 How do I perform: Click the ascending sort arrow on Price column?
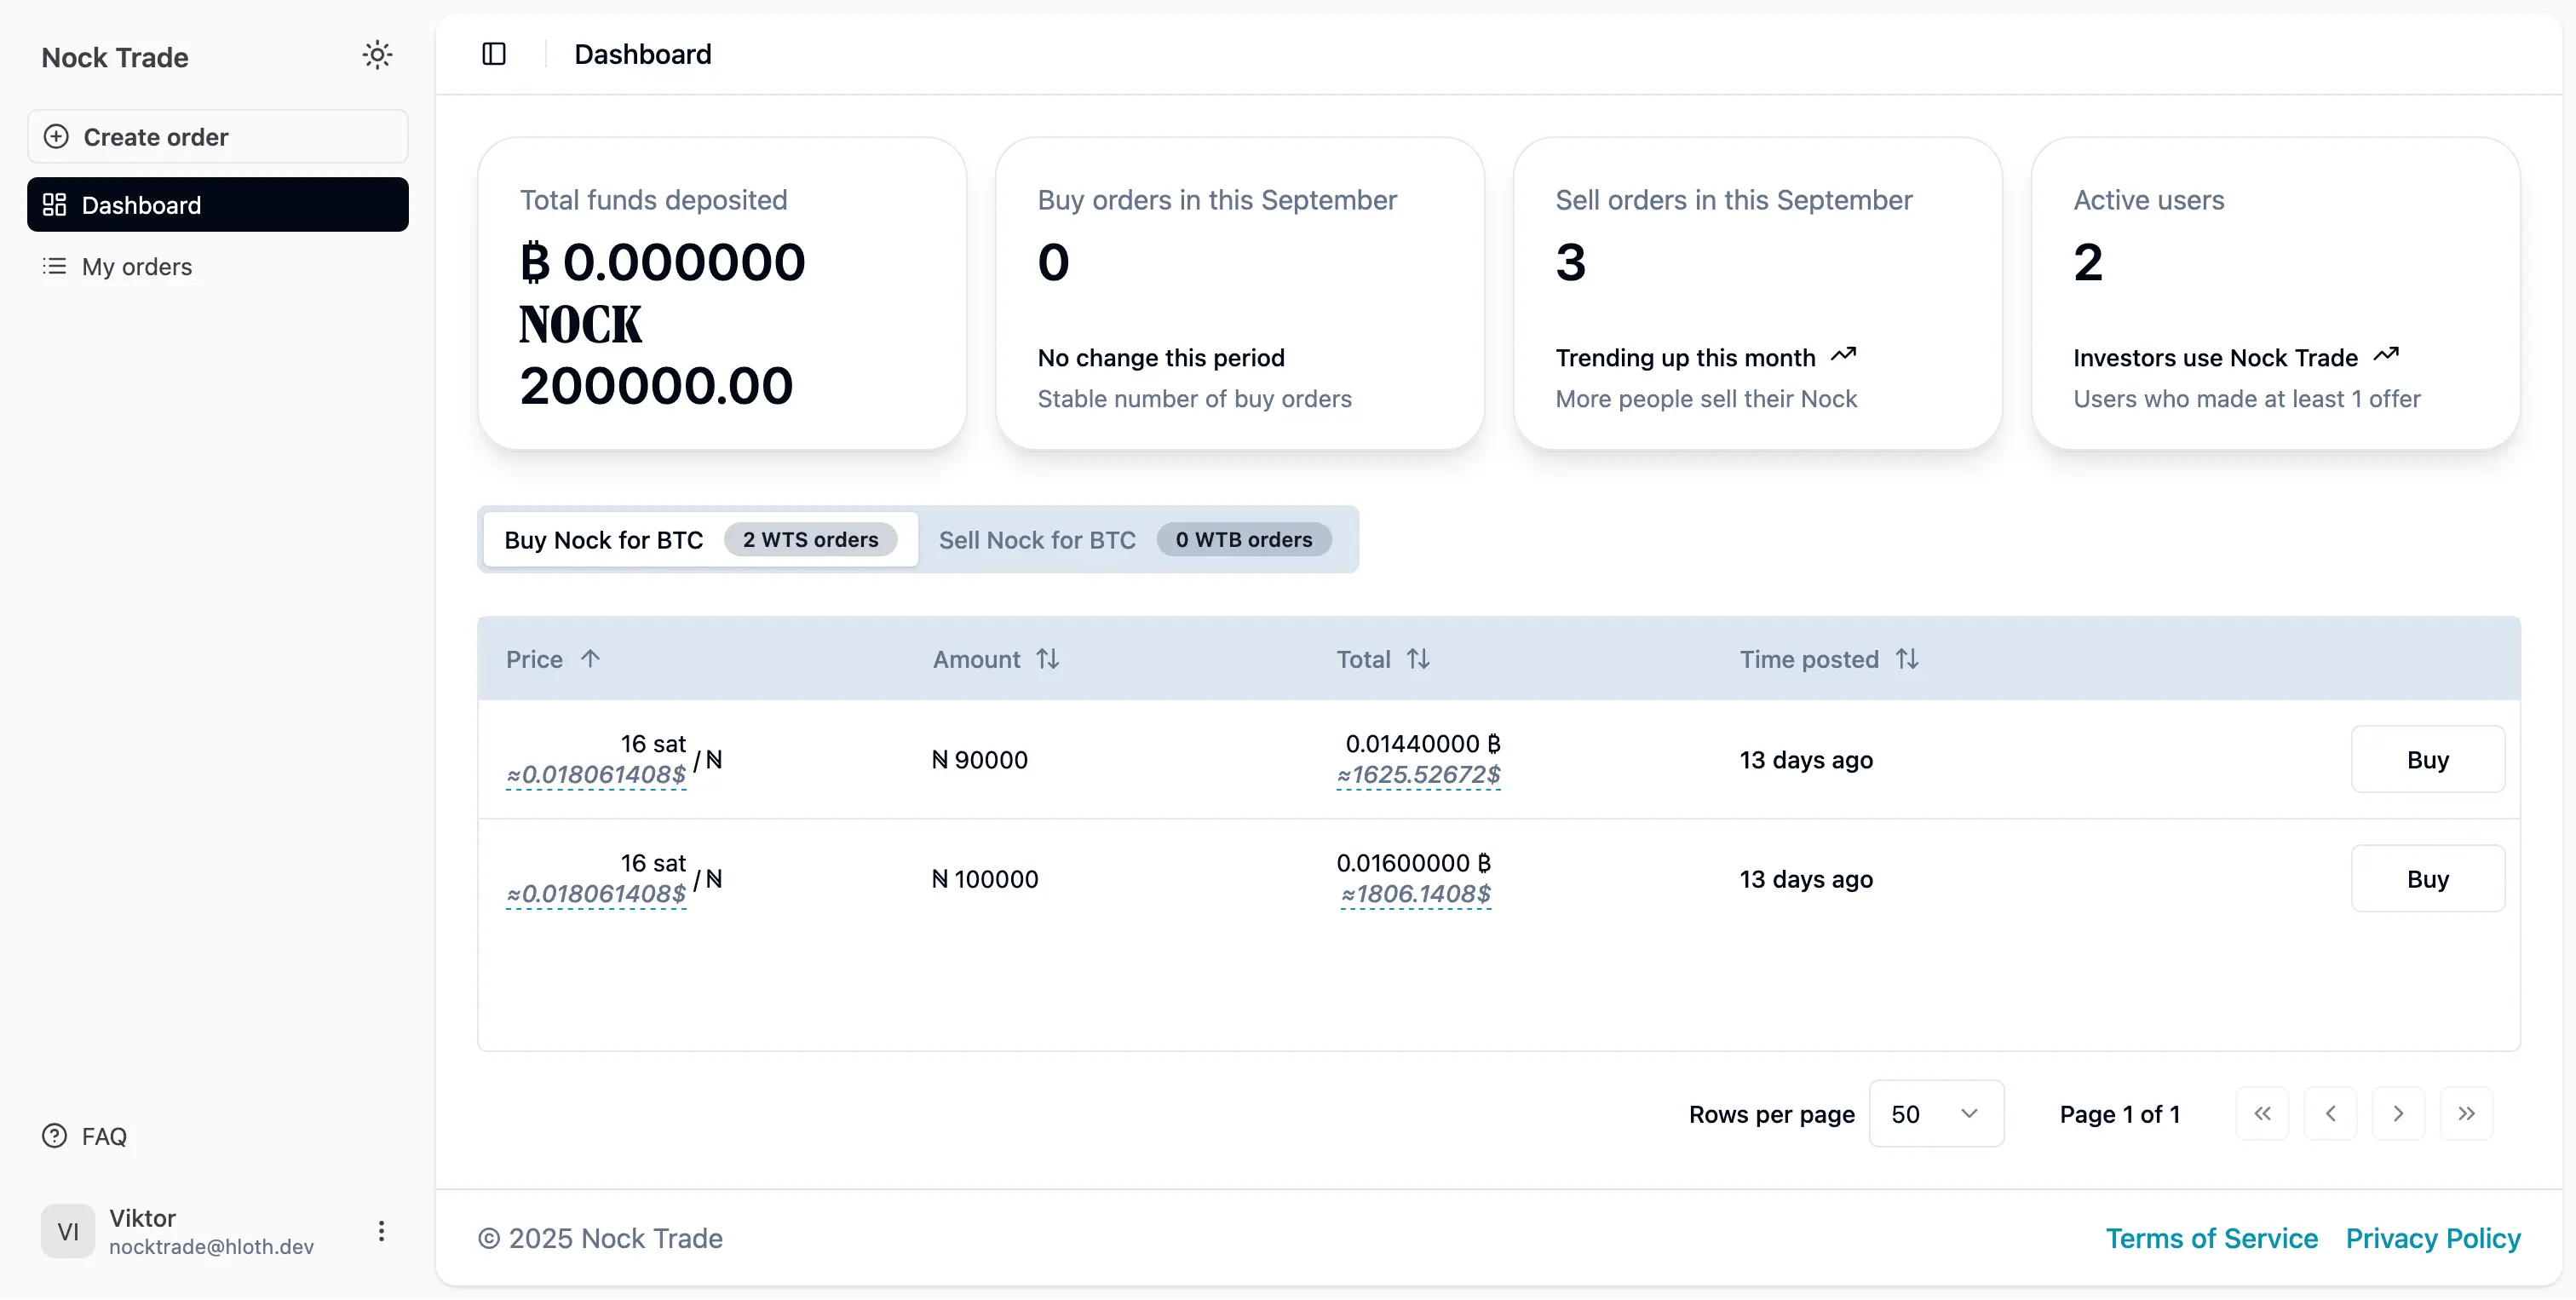click(x=592, y=658)
